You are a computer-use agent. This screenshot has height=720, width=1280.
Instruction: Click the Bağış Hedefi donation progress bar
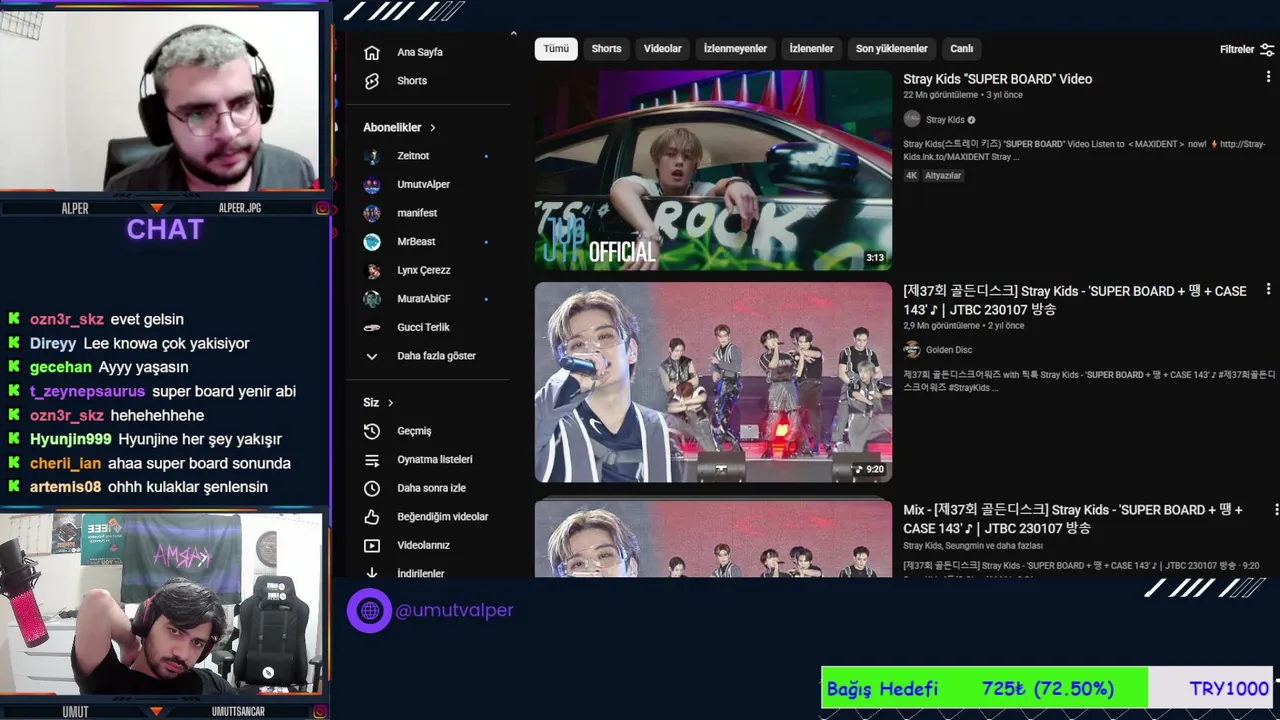coord(1047,688)
